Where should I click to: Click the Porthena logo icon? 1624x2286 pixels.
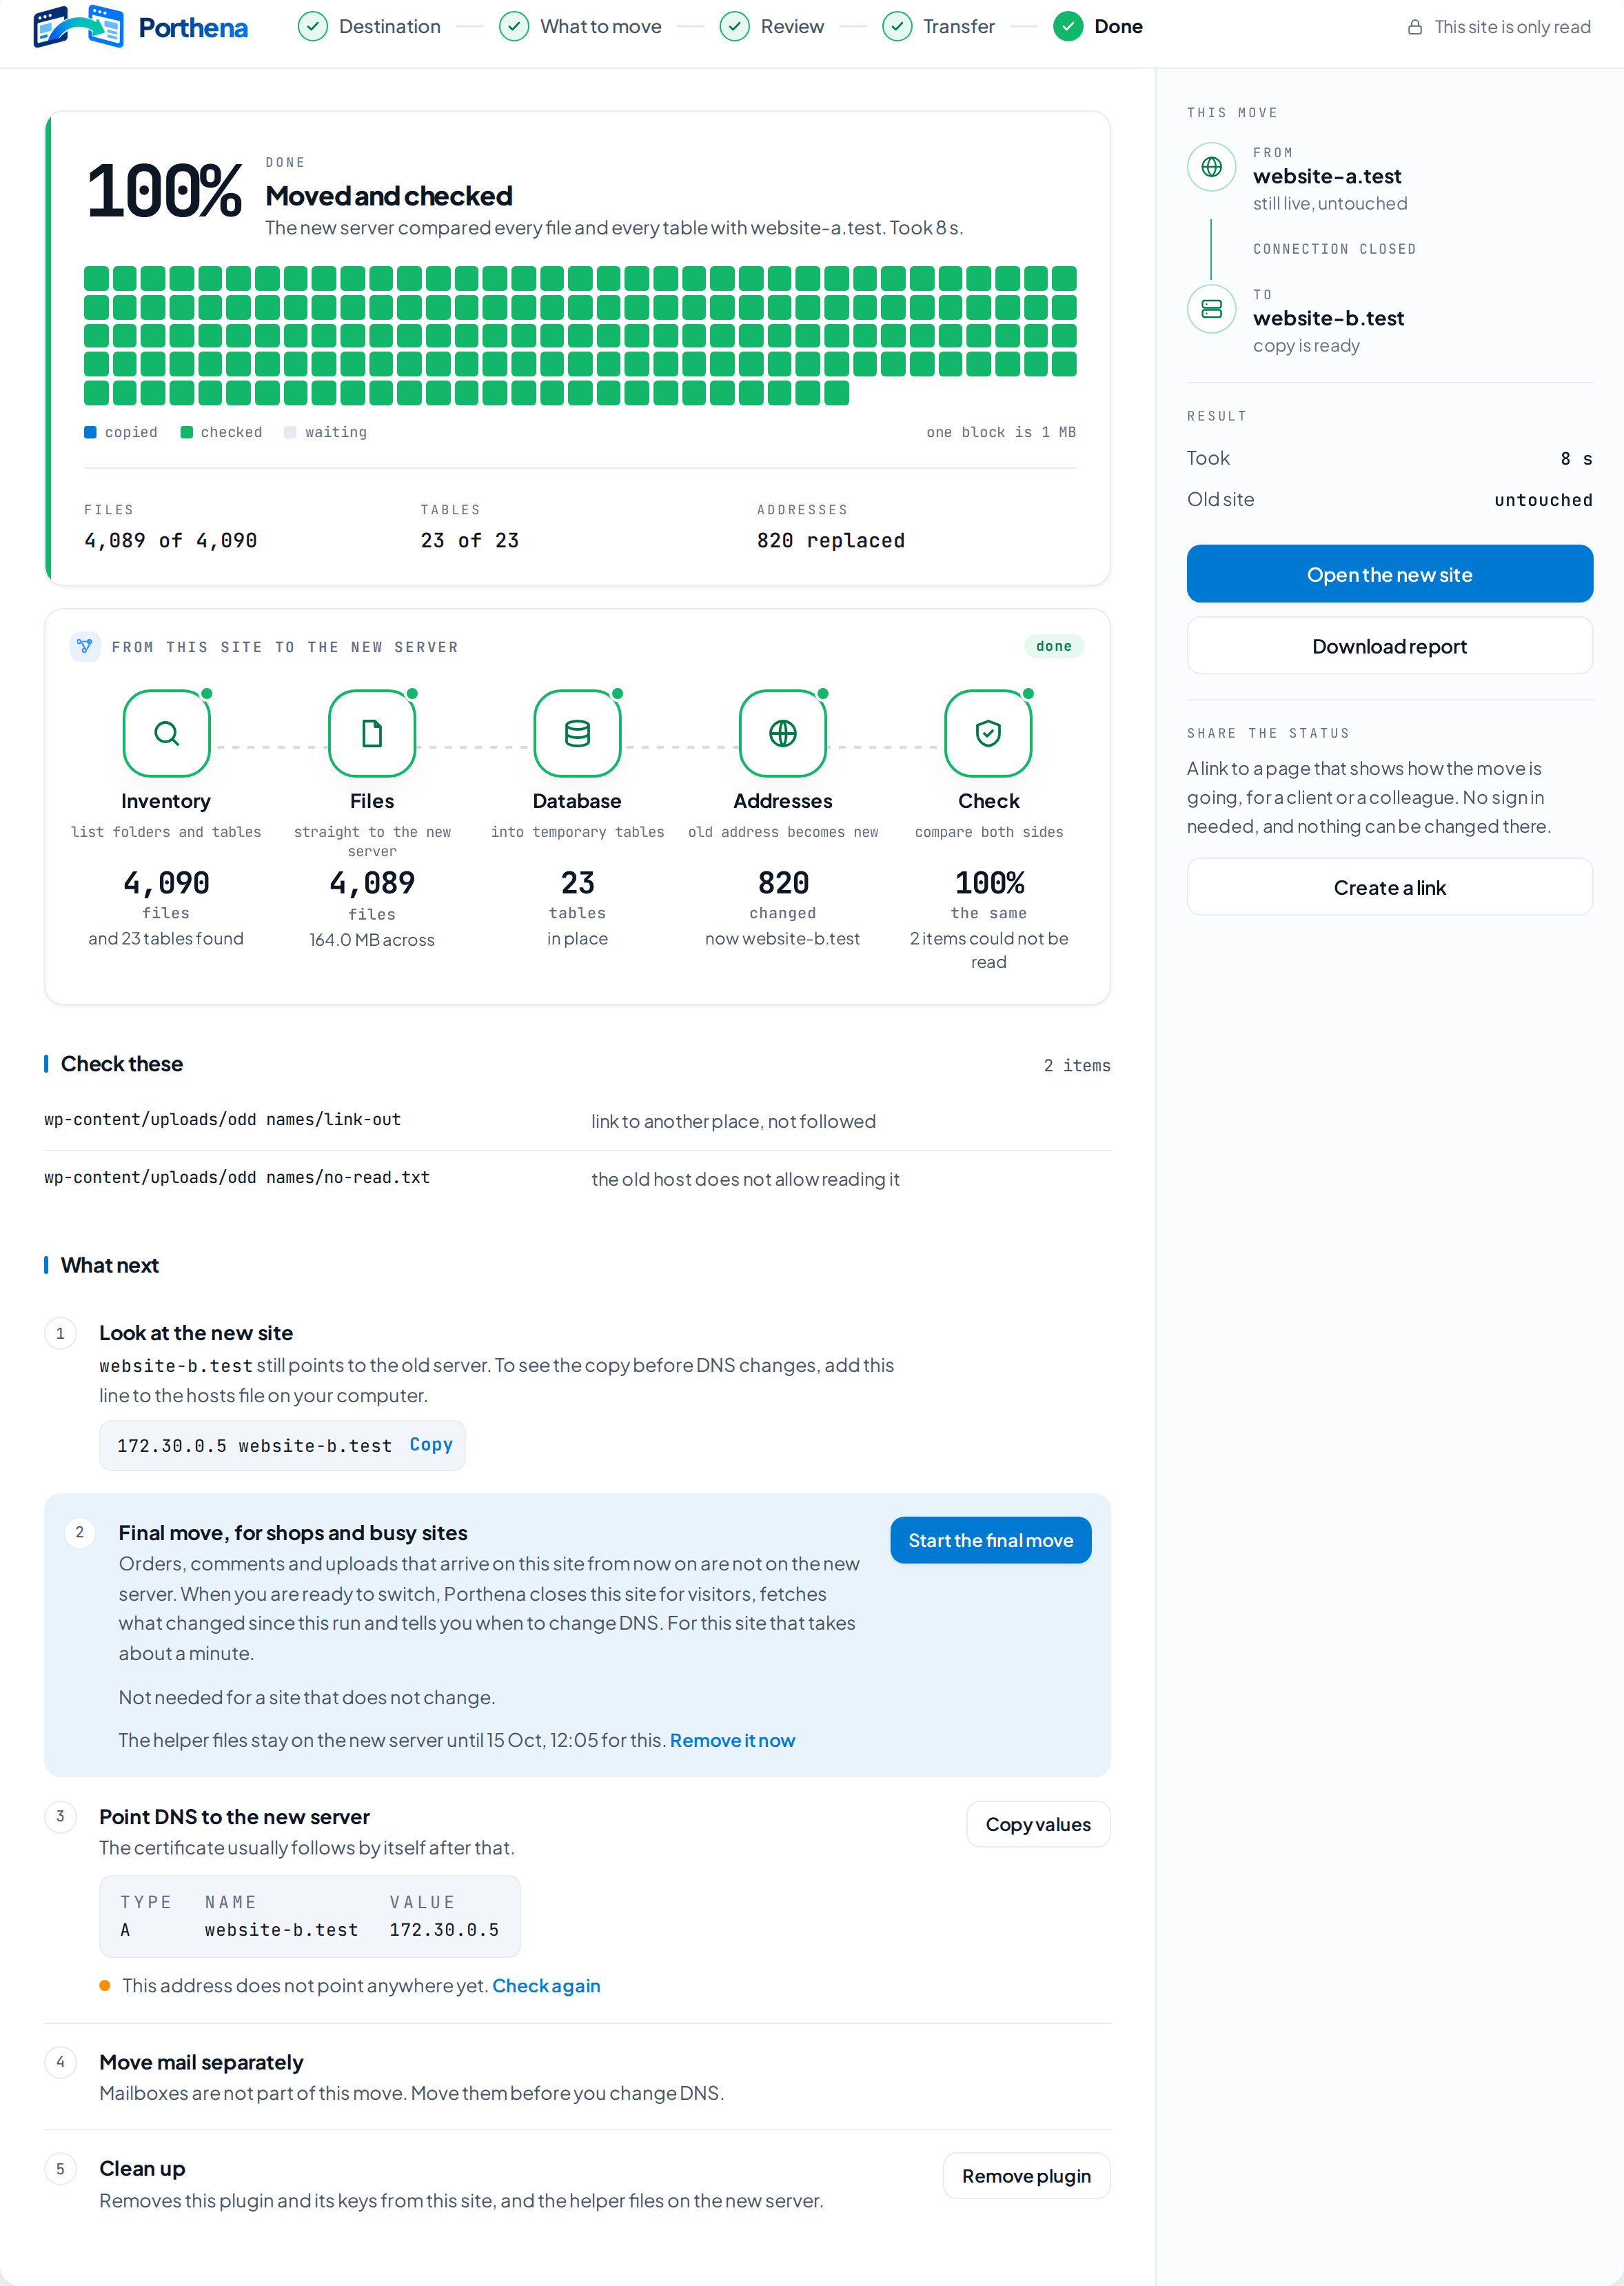pyautogui.click(x=78, y=27)
